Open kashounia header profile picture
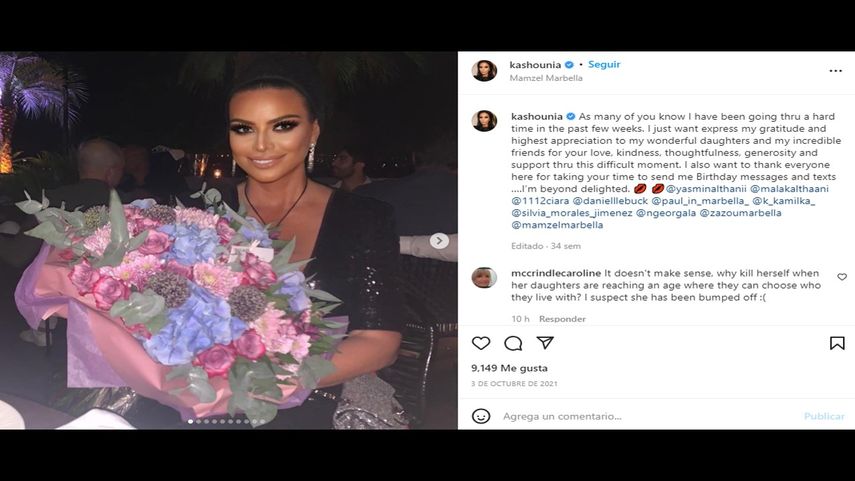 pos(484,71)
